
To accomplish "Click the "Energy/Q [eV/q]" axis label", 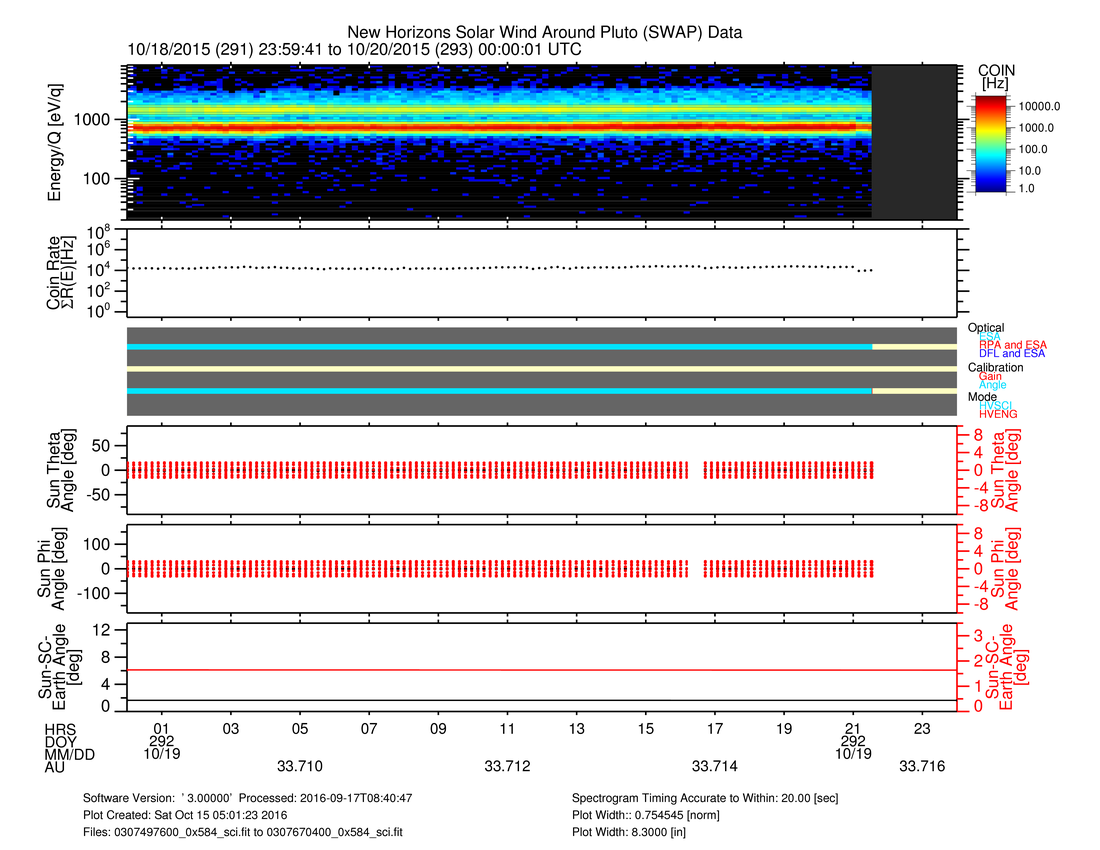I will click(x=55, y=142).
